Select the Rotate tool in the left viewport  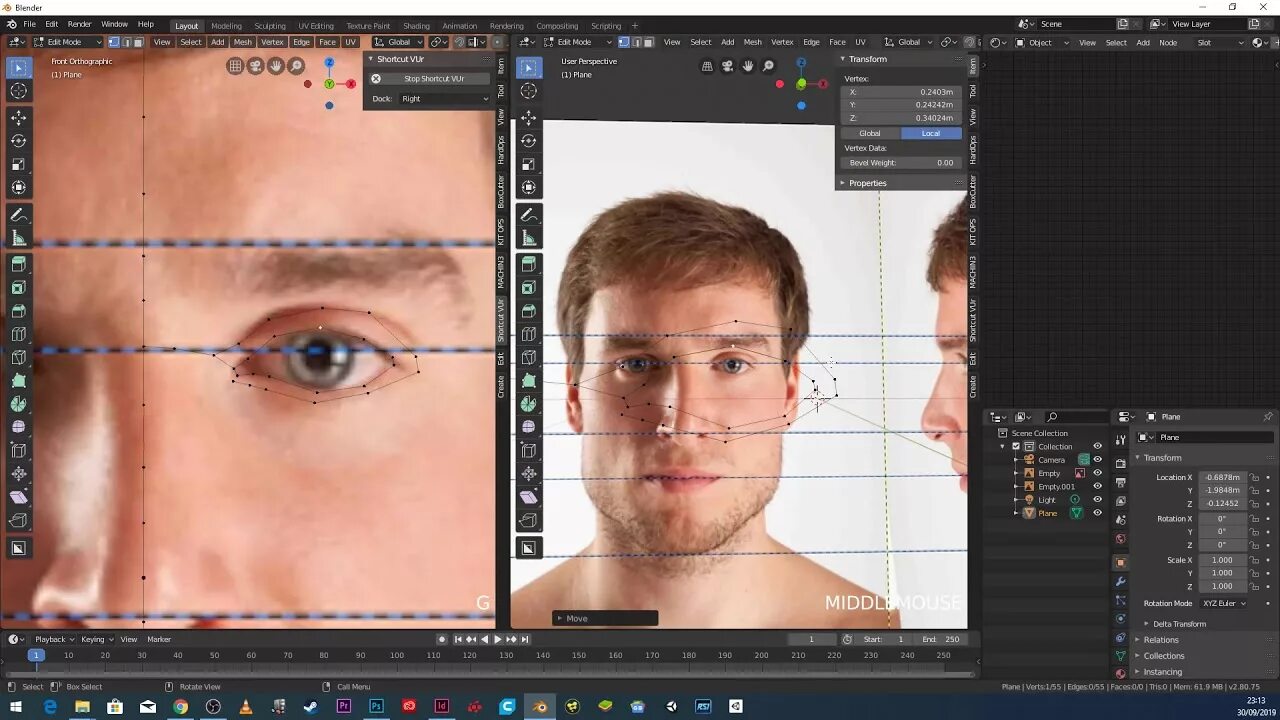pos(18,141)
